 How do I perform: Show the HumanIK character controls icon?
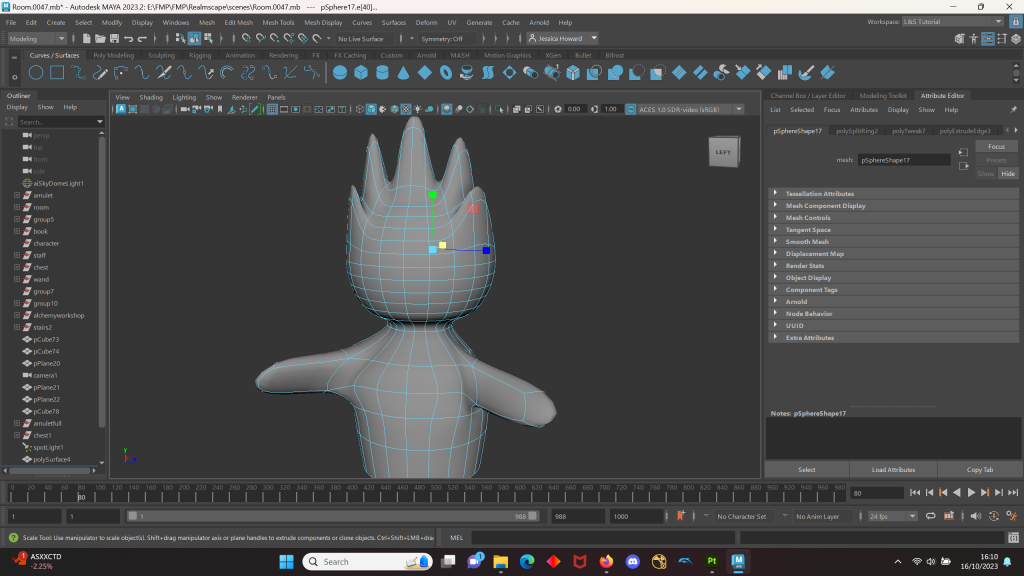tap(974, 39)
